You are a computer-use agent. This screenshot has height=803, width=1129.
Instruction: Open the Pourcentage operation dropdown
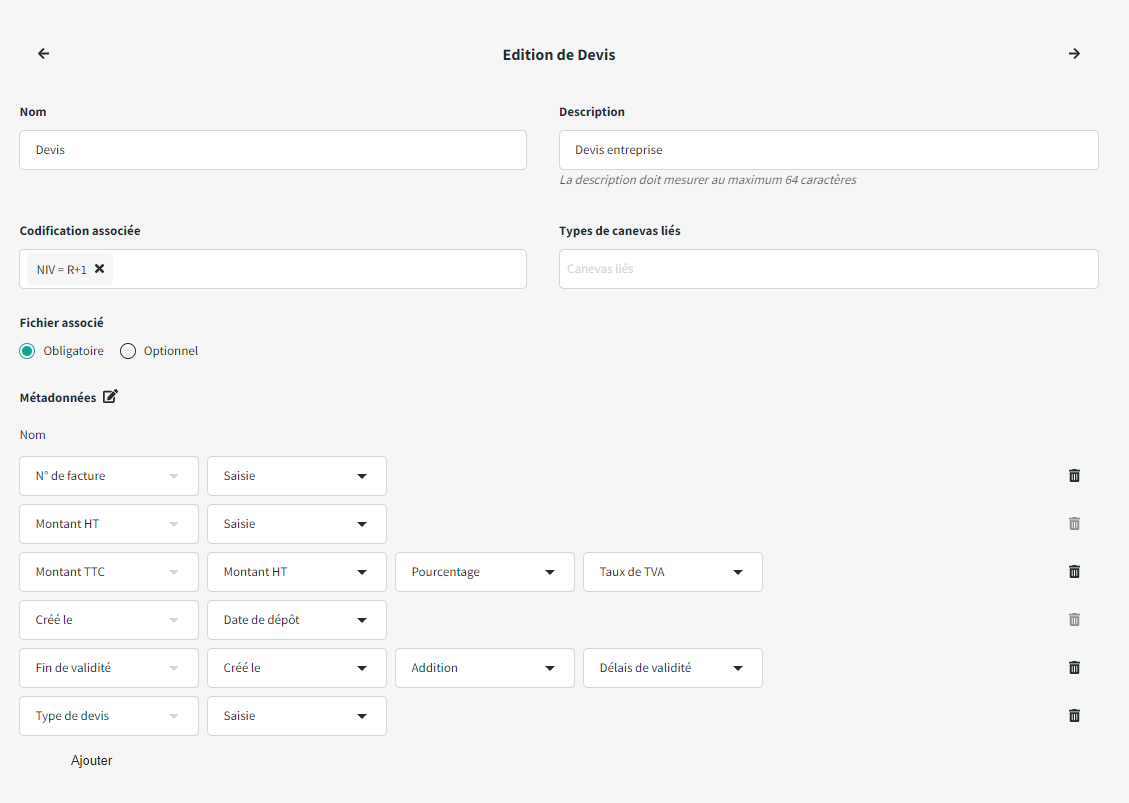[x=484, y=572]
